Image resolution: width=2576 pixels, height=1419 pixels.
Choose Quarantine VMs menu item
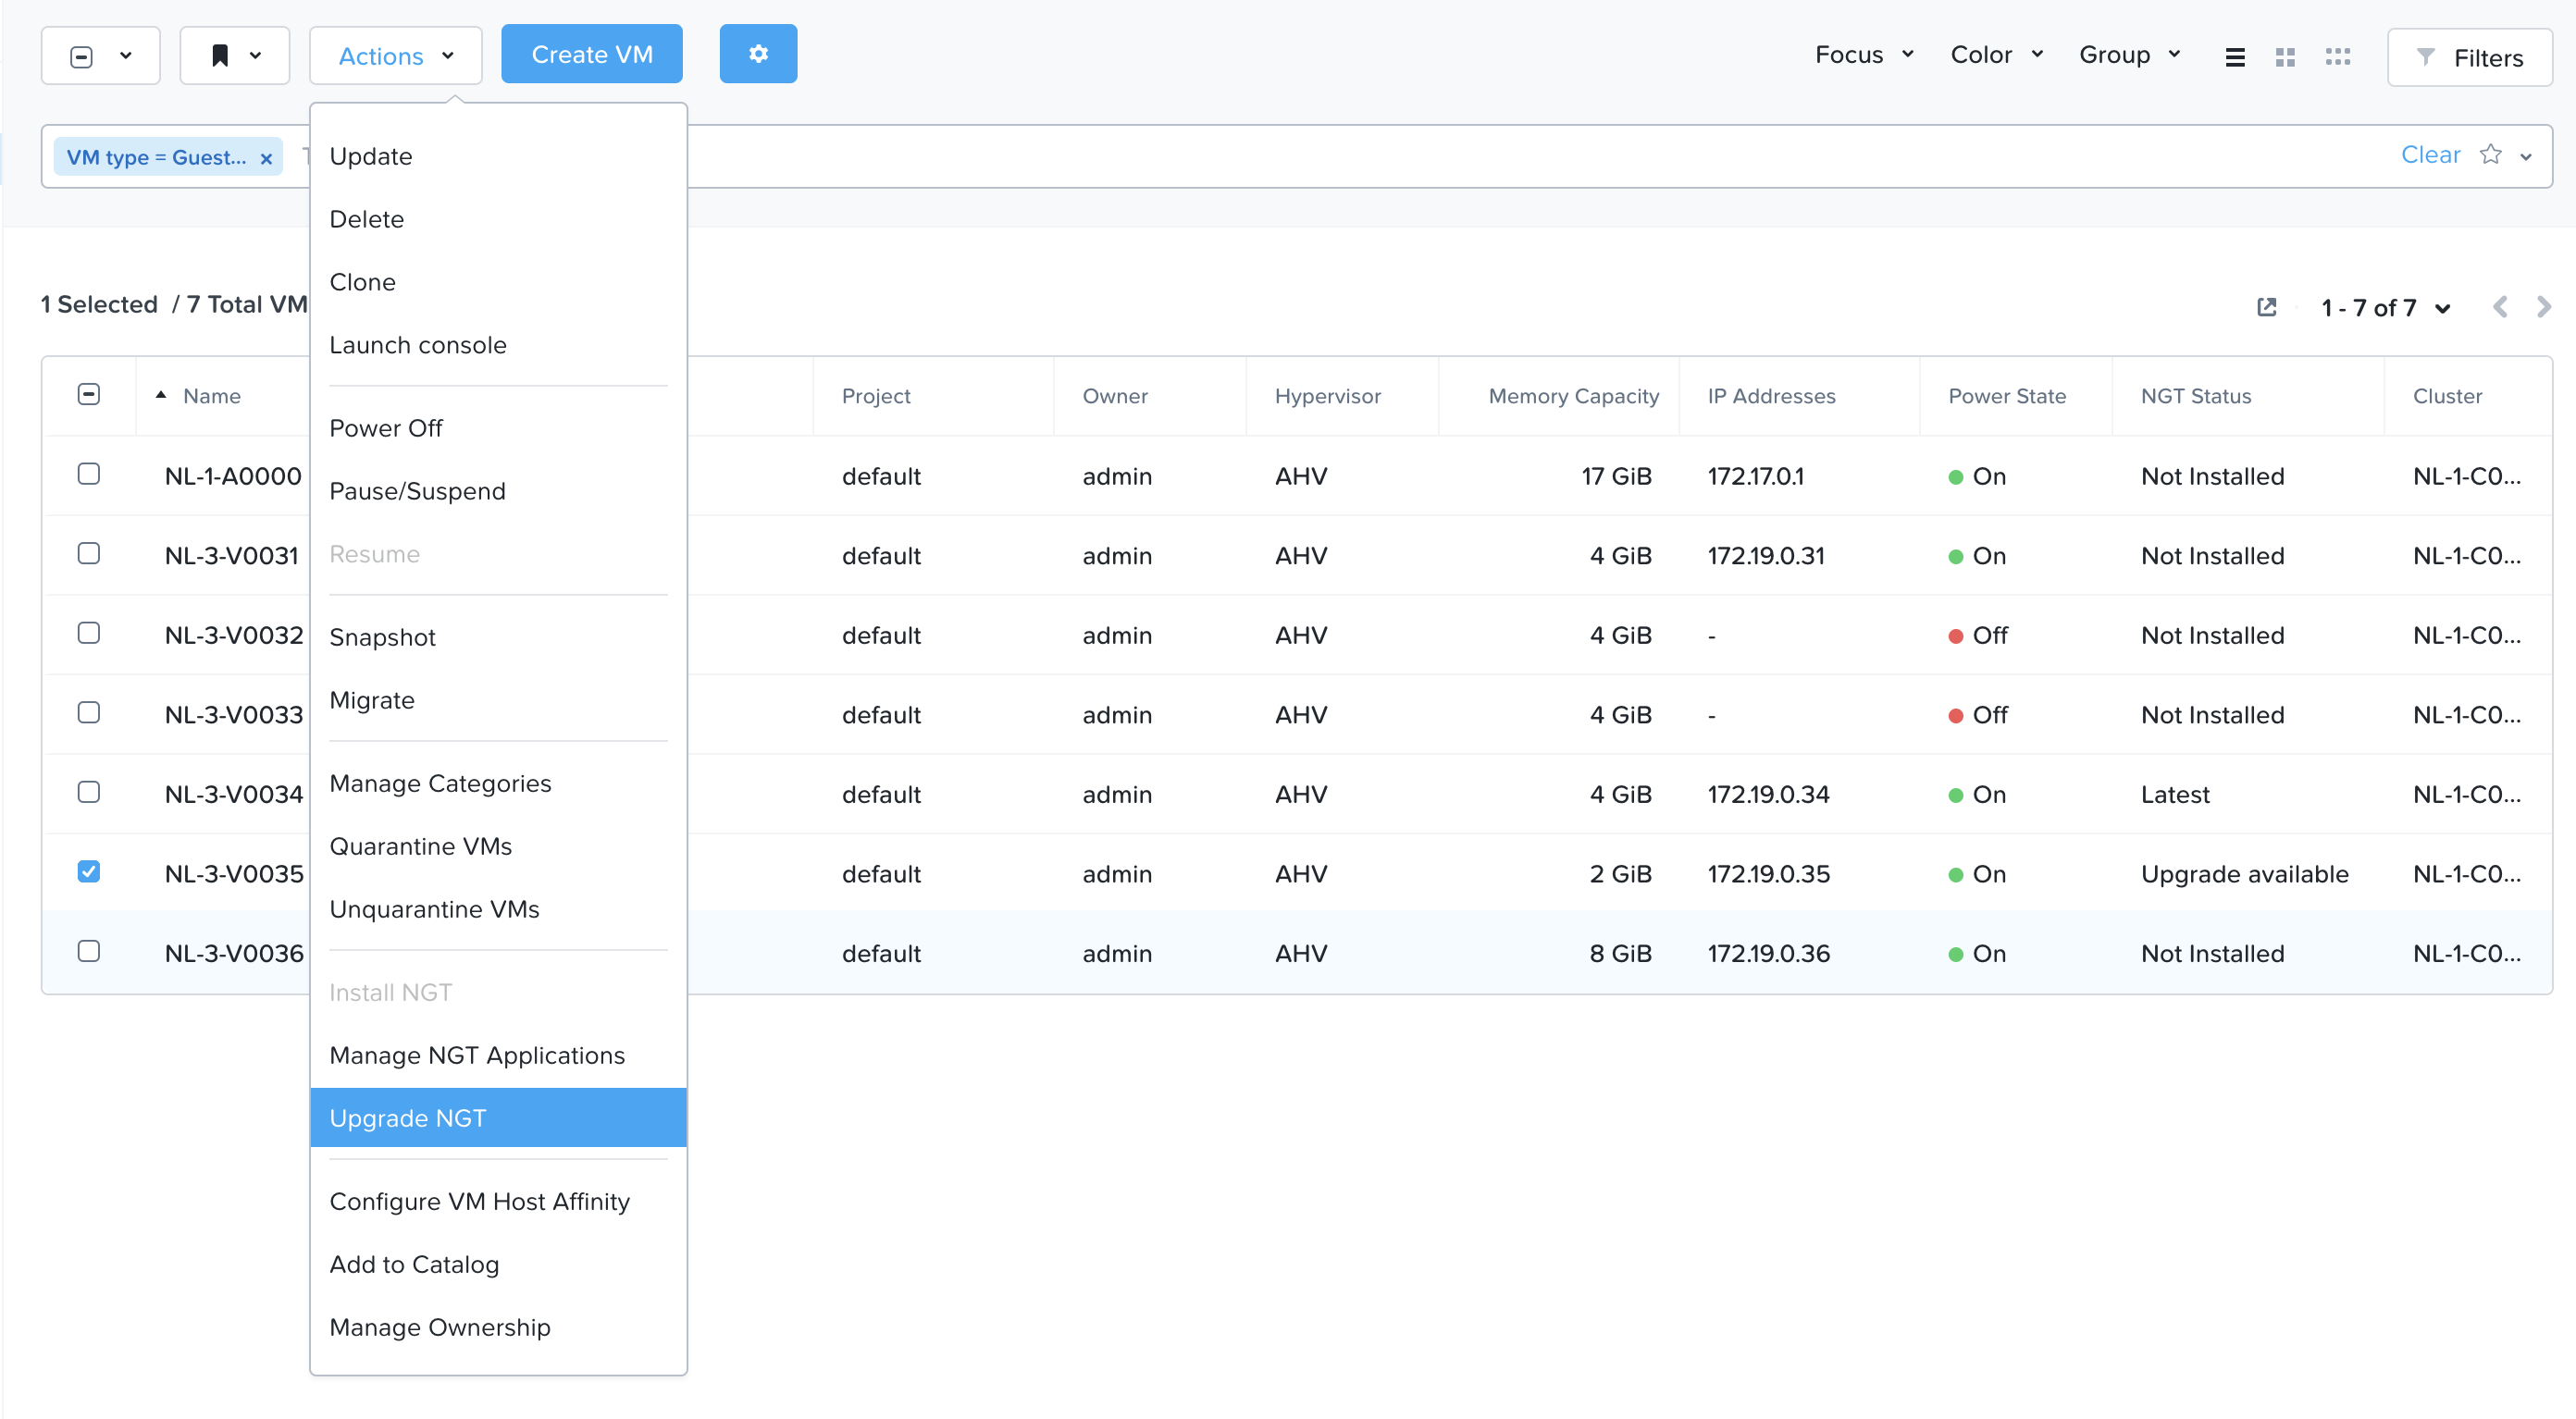(498, 846)
